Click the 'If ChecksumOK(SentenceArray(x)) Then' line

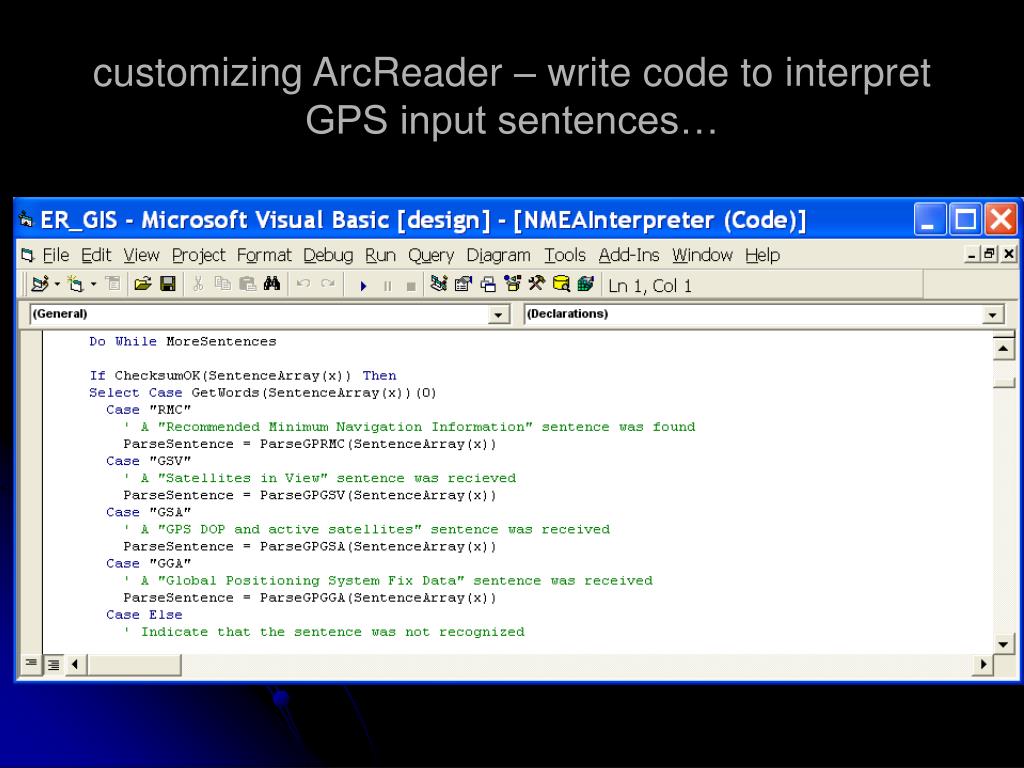point(243,376)
